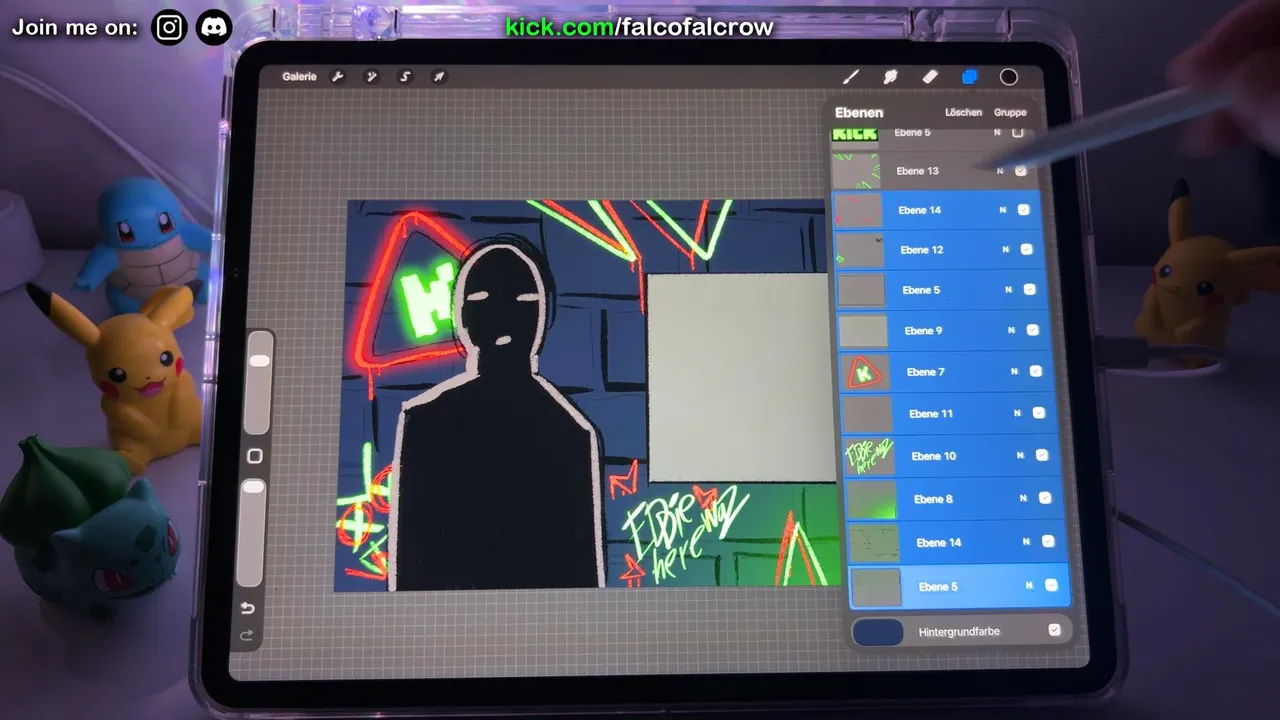Uncheck the Ebene 8 visibility box

click(x=1044, y=498)
